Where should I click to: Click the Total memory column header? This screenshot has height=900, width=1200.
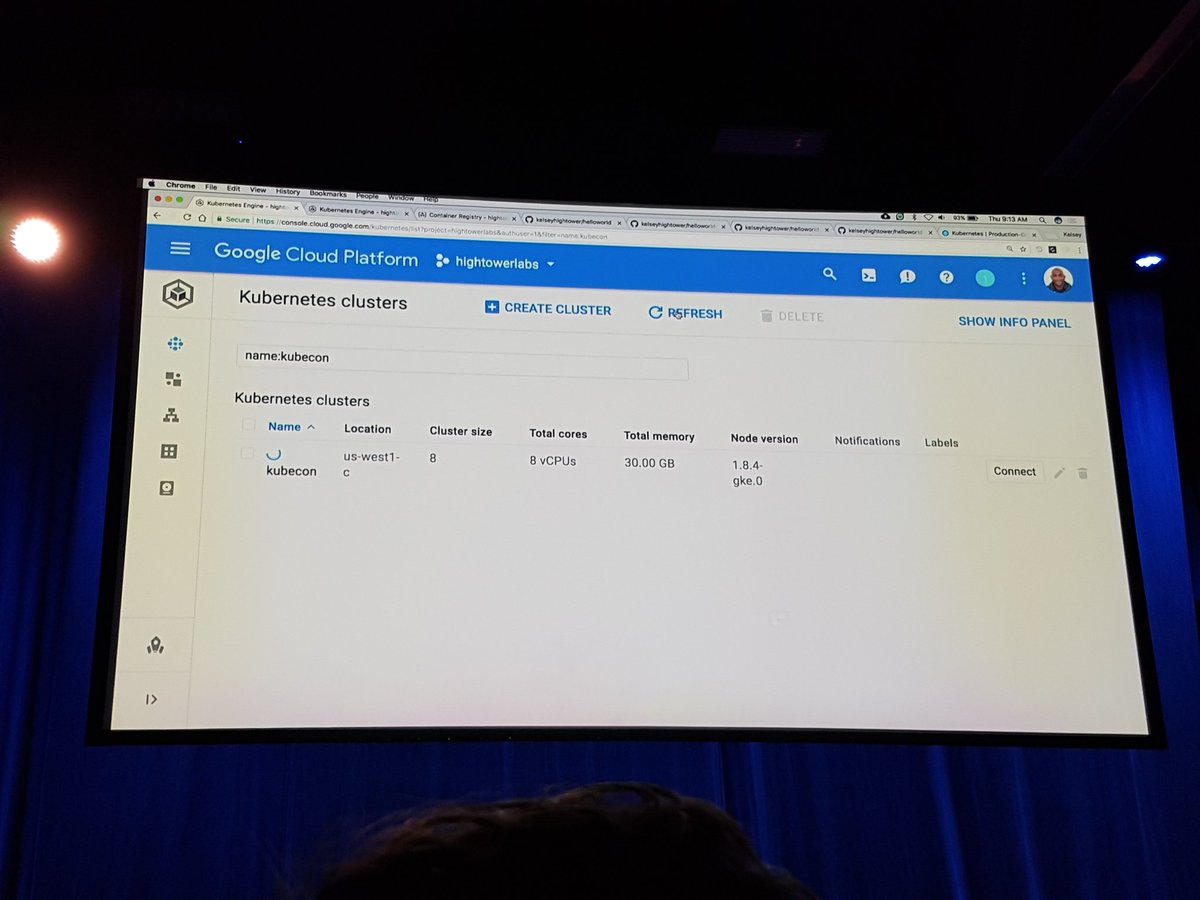click(x=659, y=436)
